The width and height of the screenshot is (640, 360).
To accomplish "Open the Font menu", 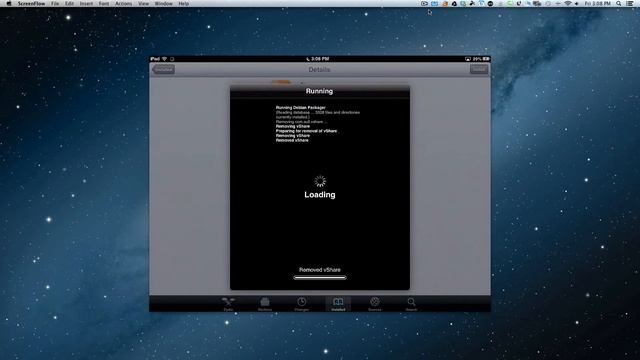I will (x=104, y=3).
